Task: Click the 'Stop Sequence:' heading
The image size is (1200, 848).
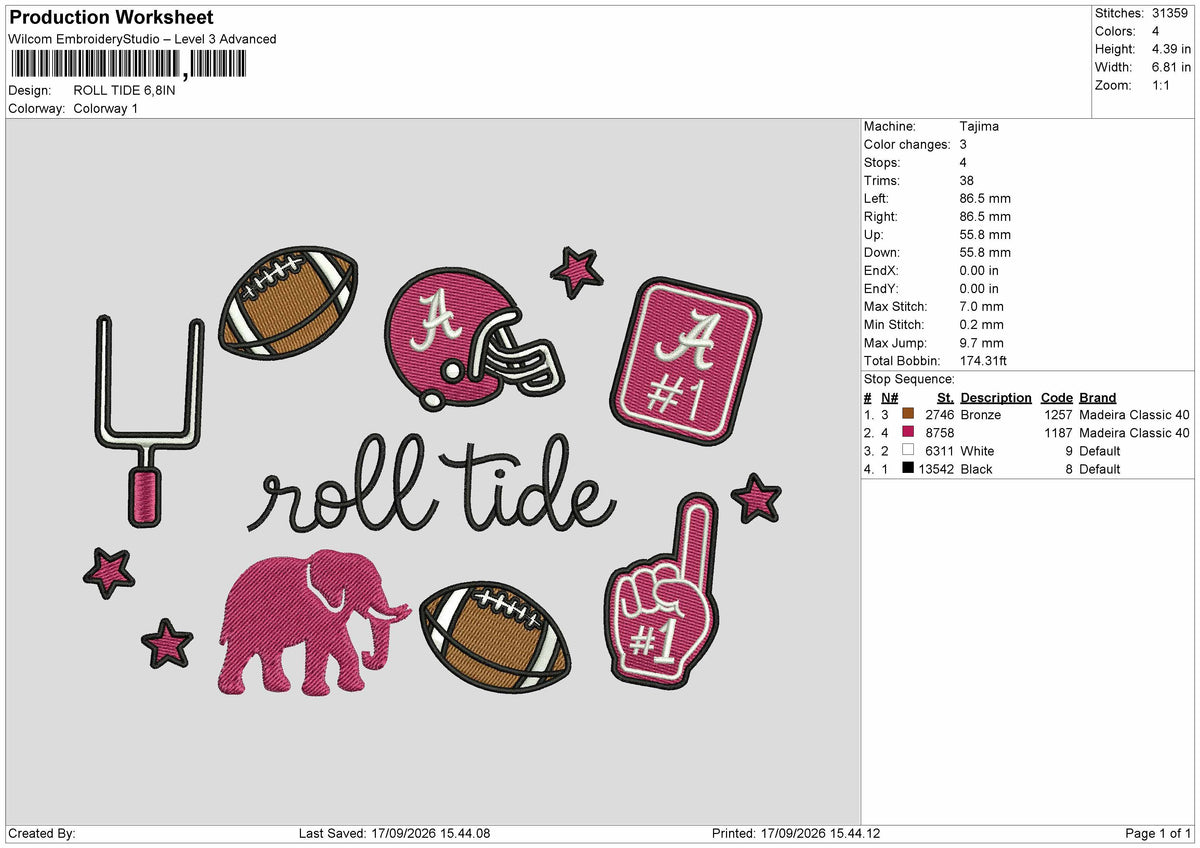Action: [x=909, y=379]
